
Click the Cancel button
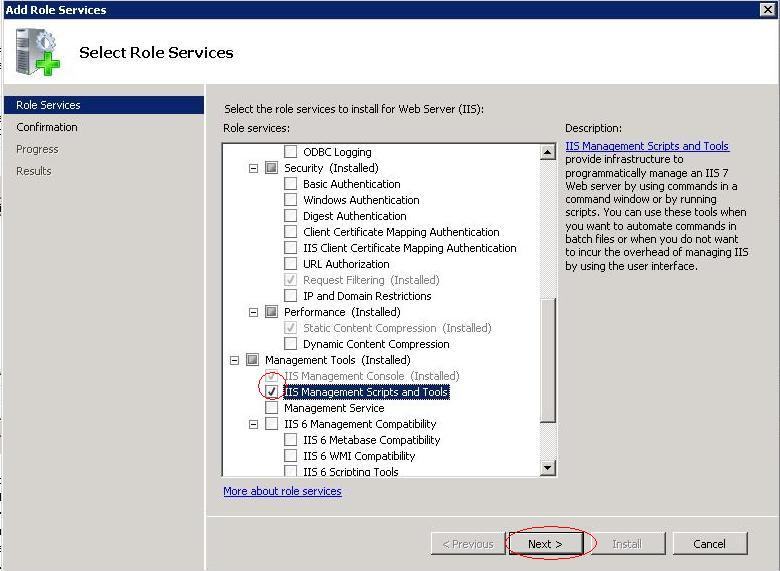click(709, 544)
